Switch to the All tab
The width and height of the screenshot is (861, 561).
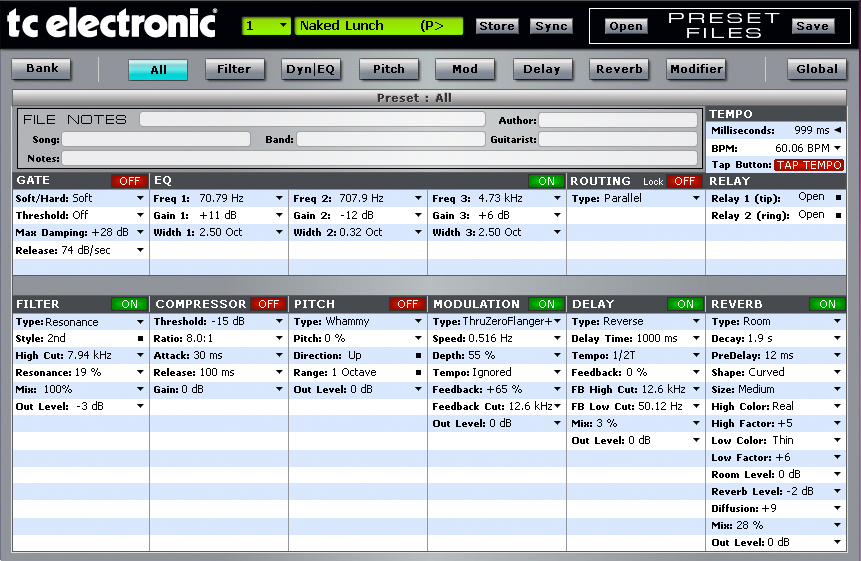[x=158, y=70]
